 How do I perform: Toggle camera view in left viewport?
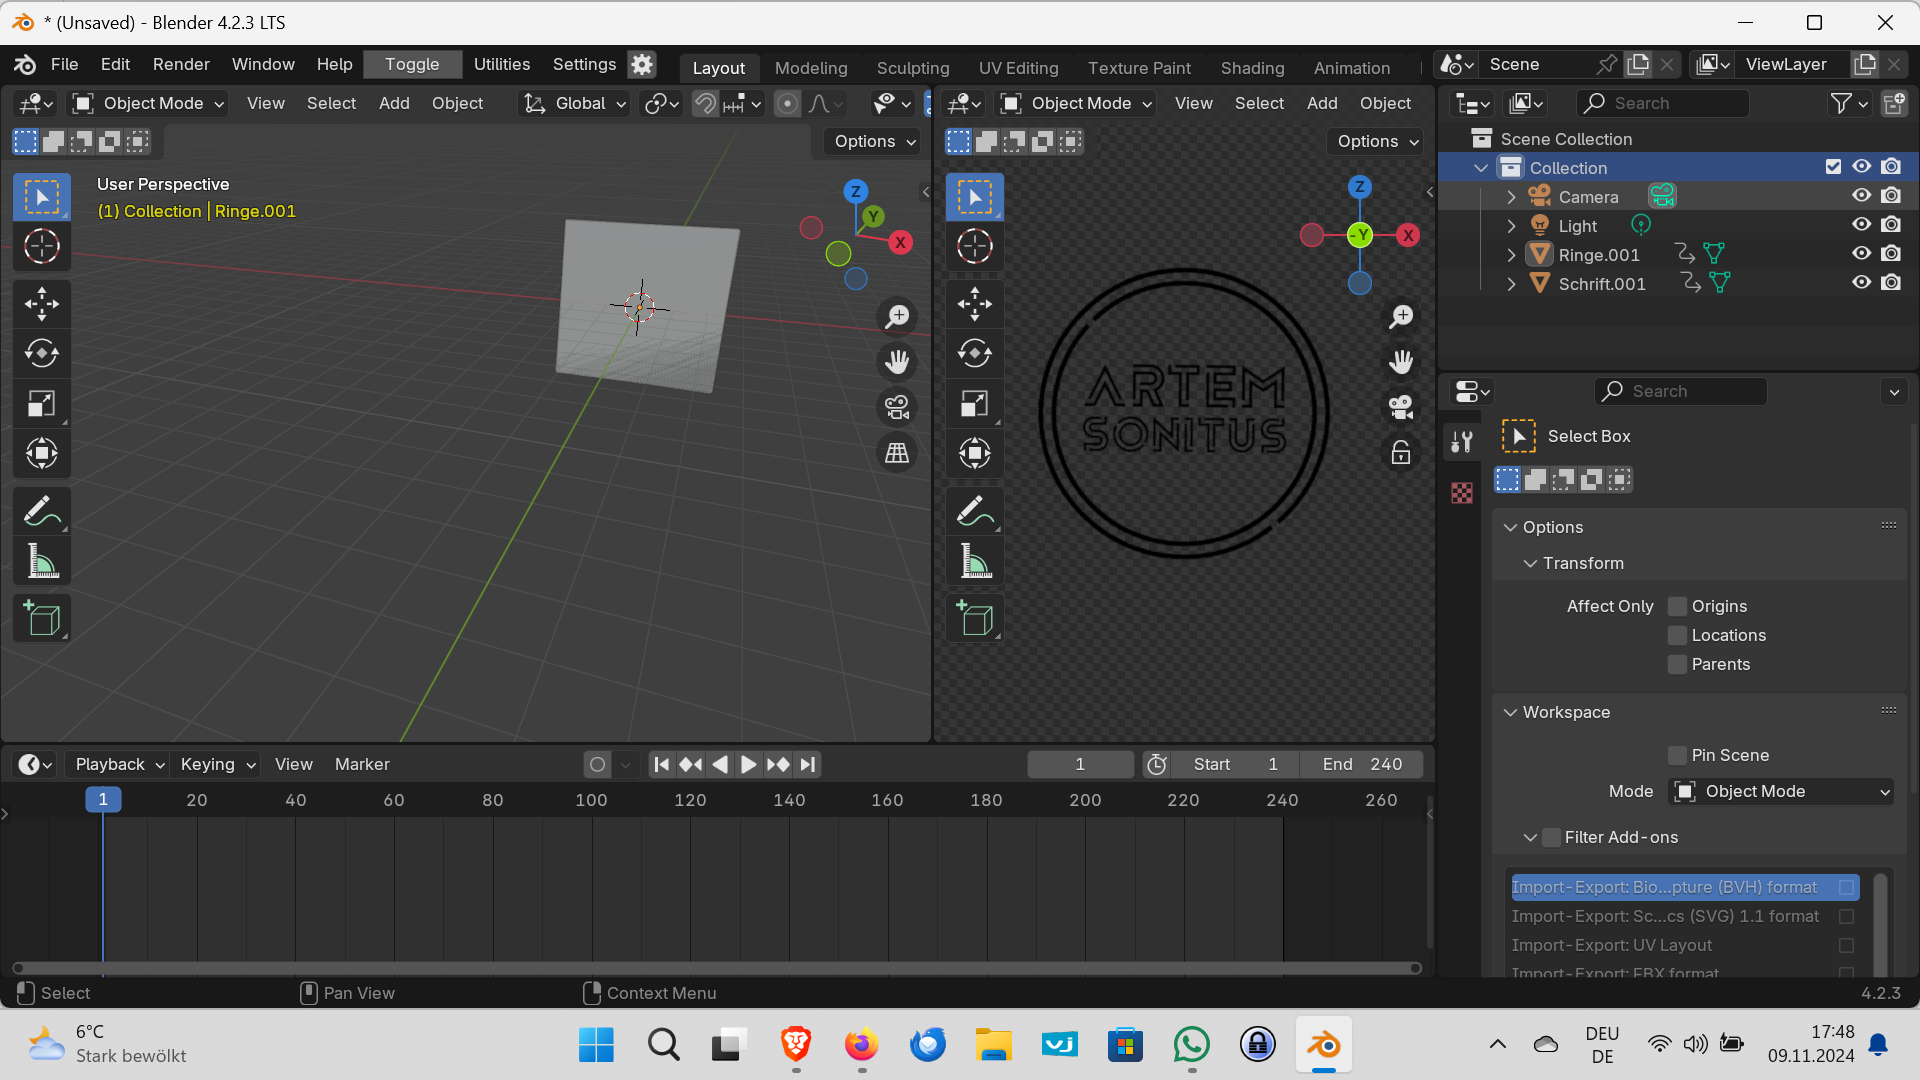tap(897, 407)
